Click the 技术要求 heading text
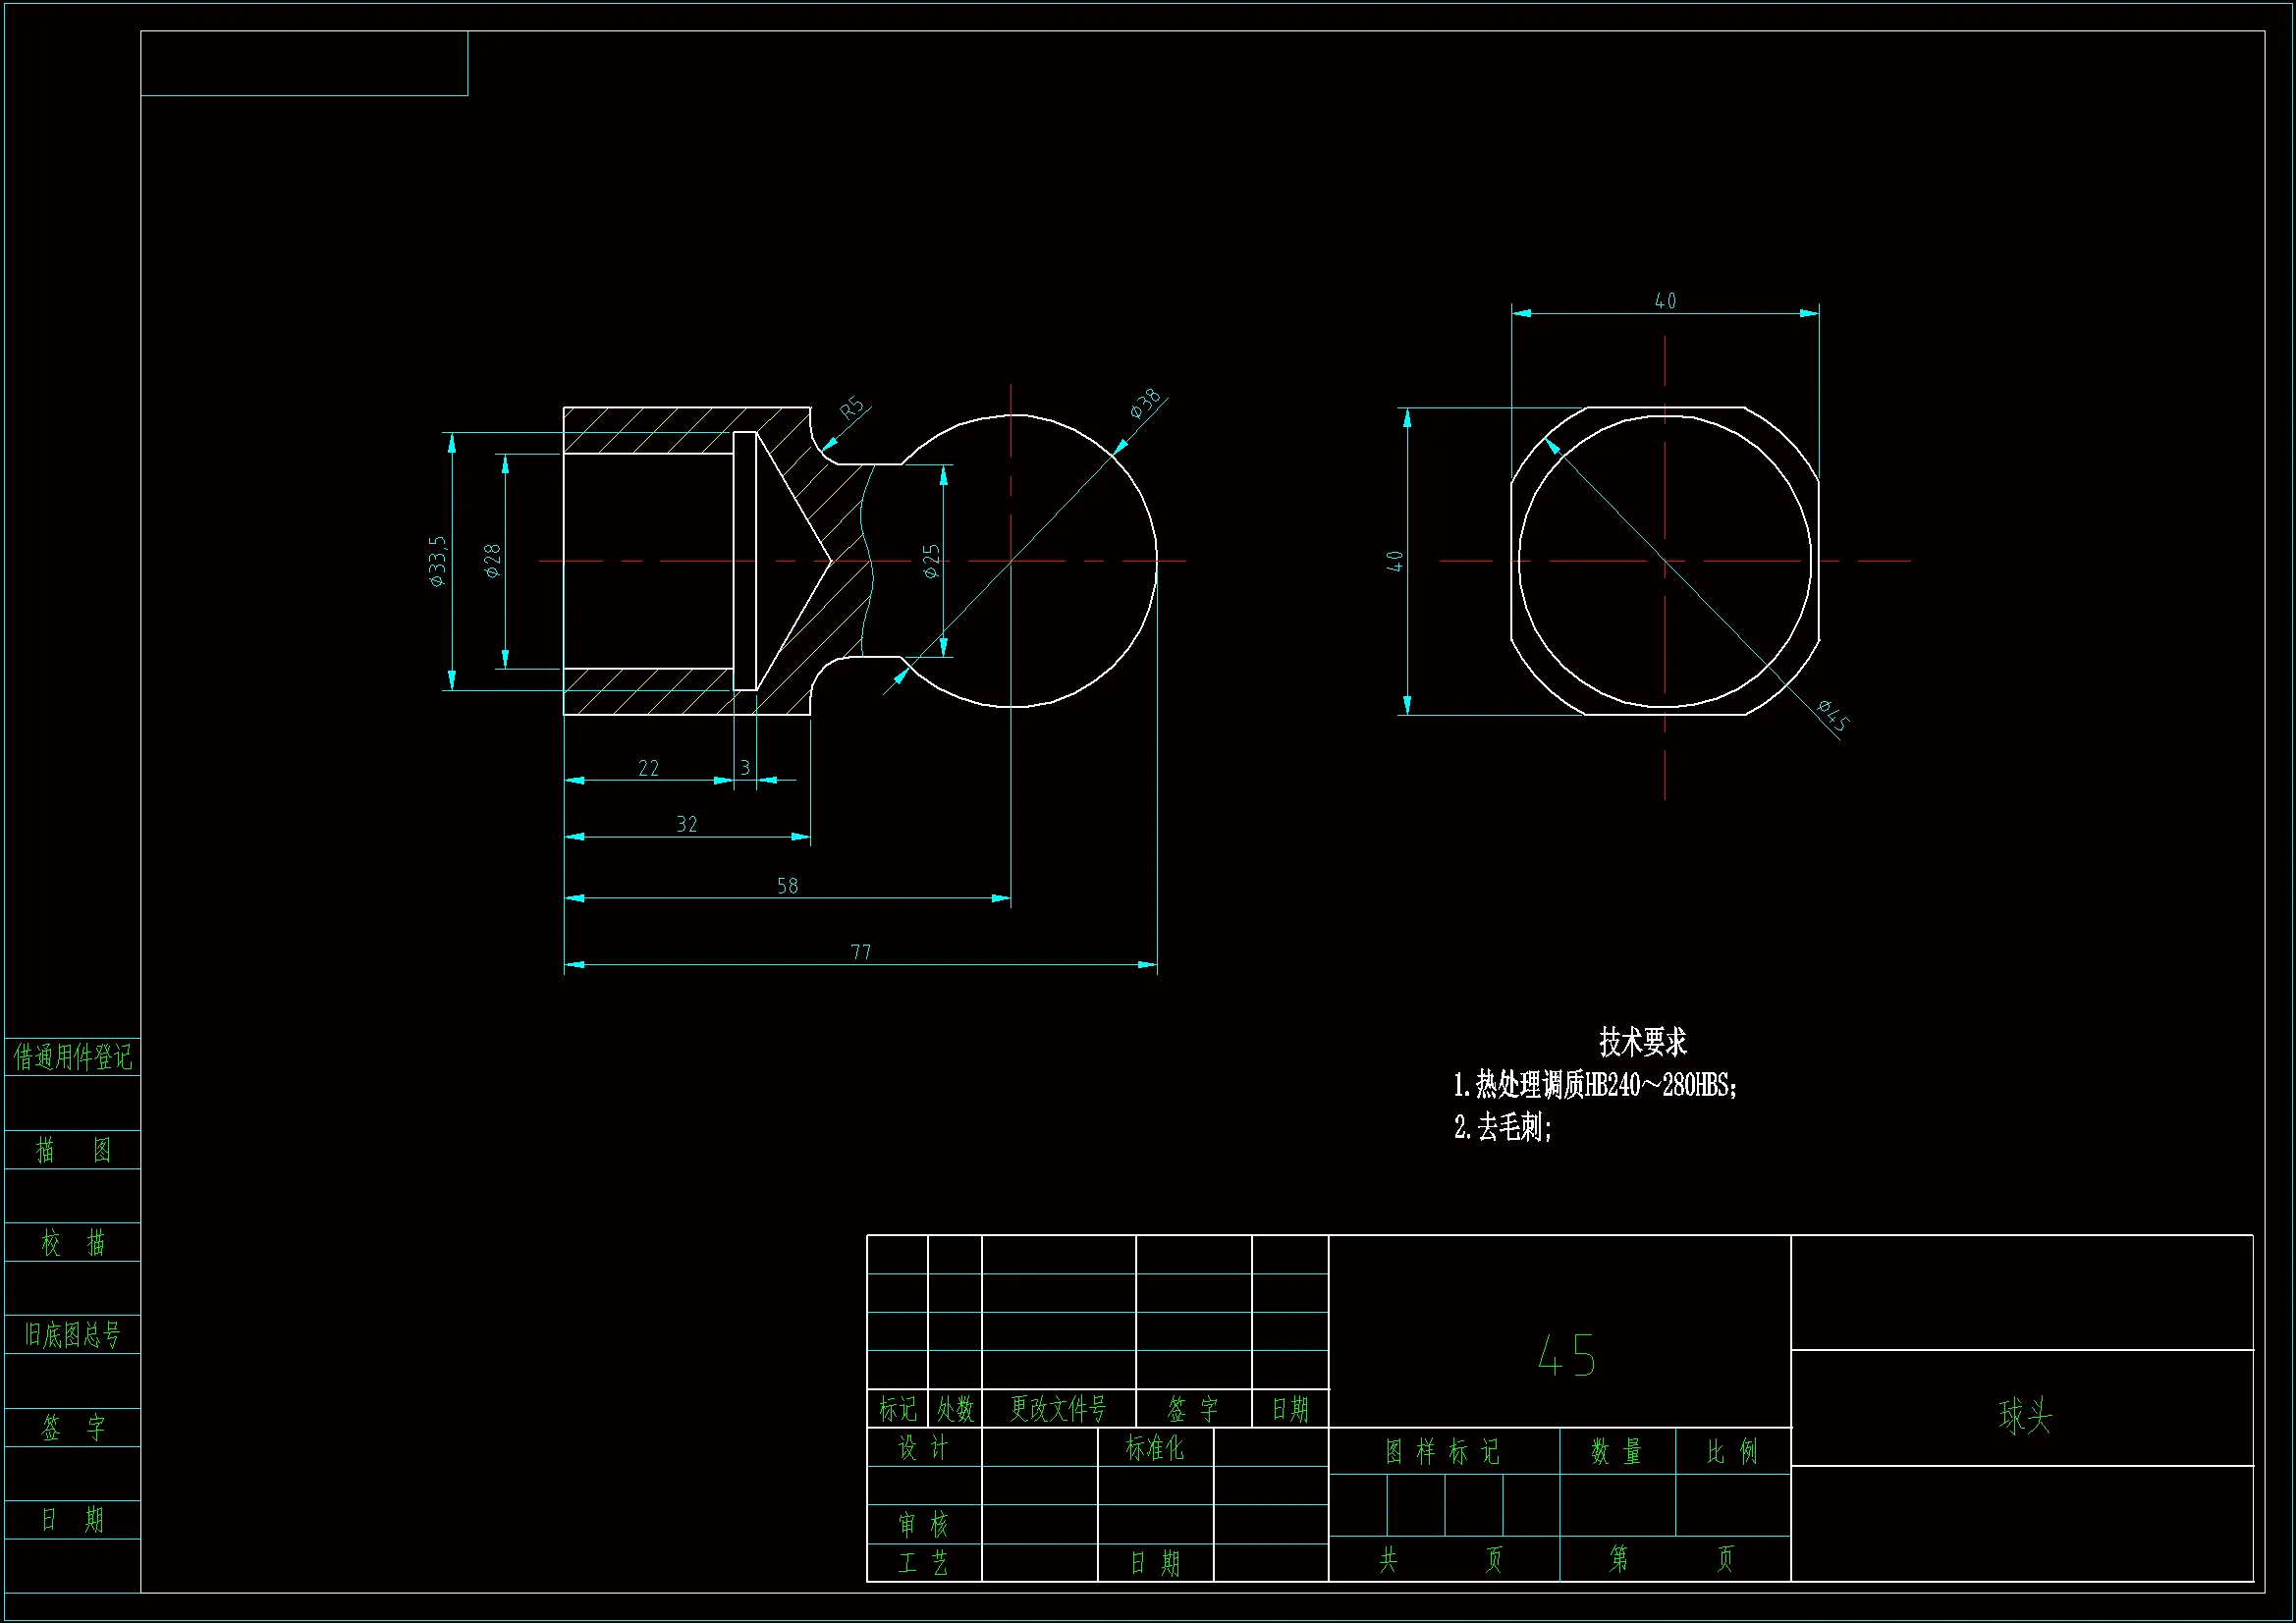The height and width of the screenshot is (1623, 2296). click(1642, 1042)
